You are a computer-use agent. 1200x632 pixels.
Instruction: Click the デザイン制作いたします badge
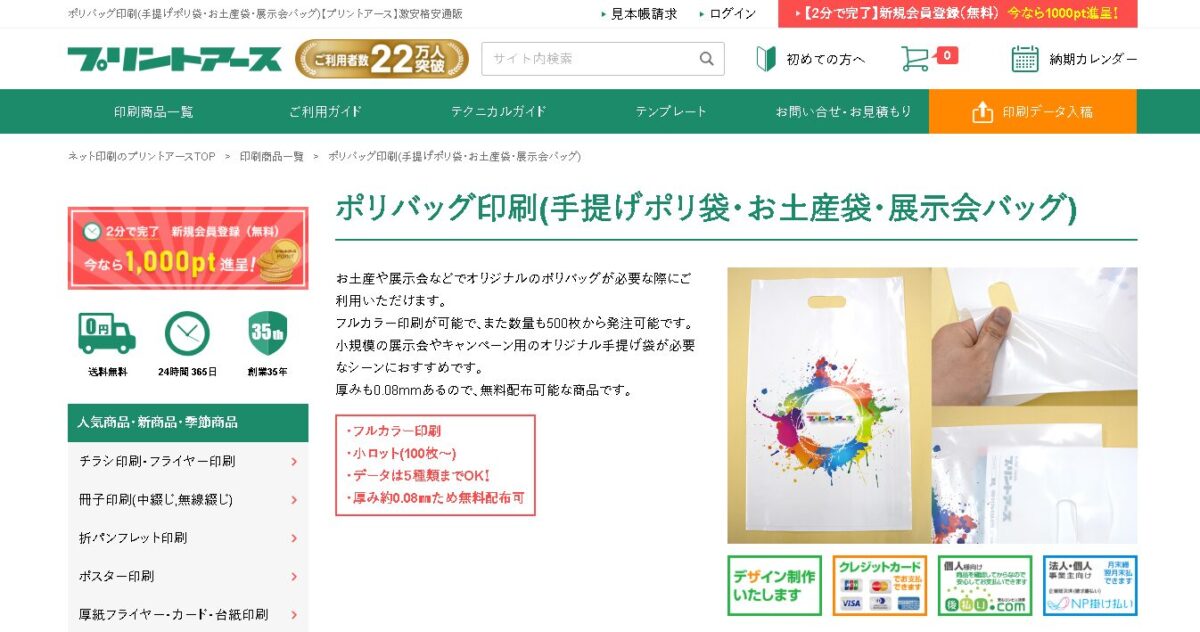coord(774,586)
